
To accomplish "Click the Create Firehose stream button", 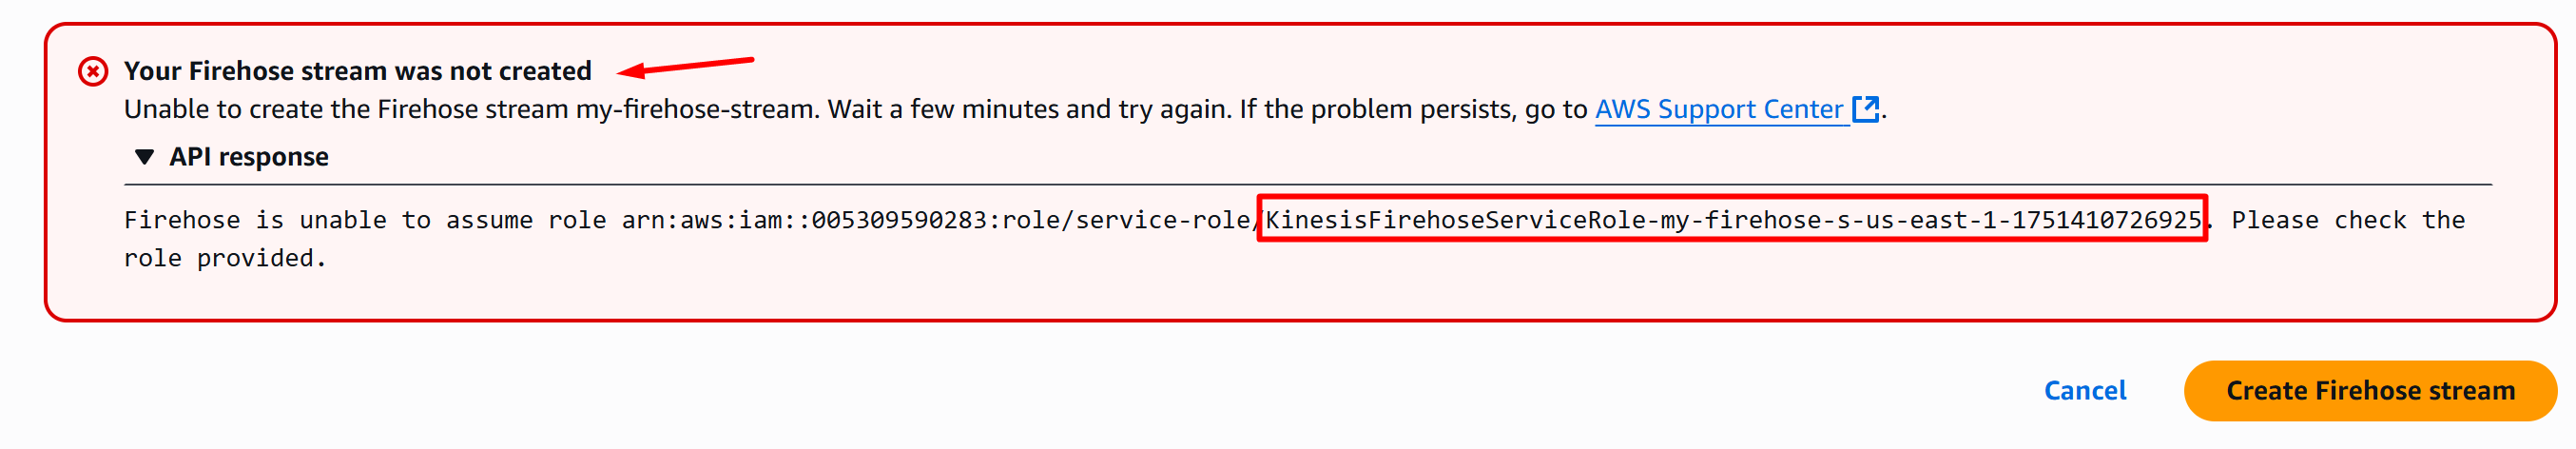I will point(2369,391).
